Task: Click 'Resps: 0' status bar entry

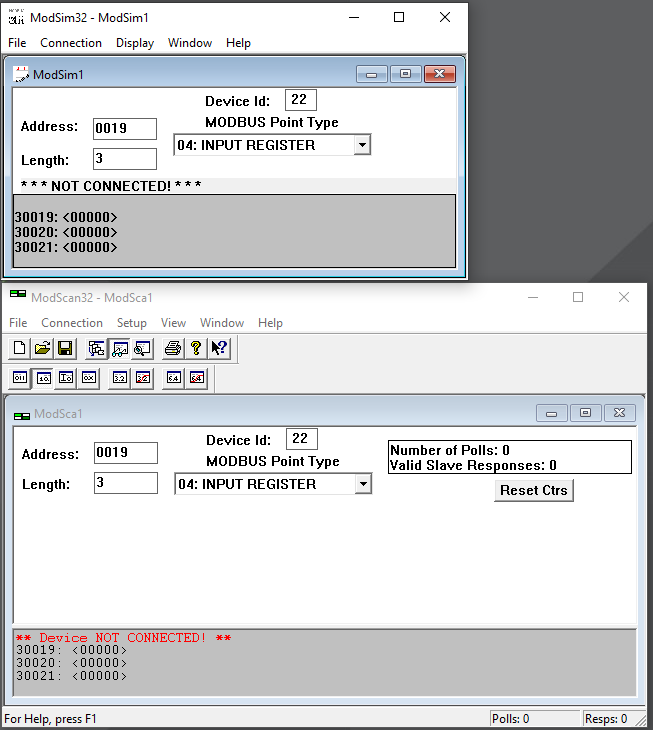Action: click(x=606, y=719)
